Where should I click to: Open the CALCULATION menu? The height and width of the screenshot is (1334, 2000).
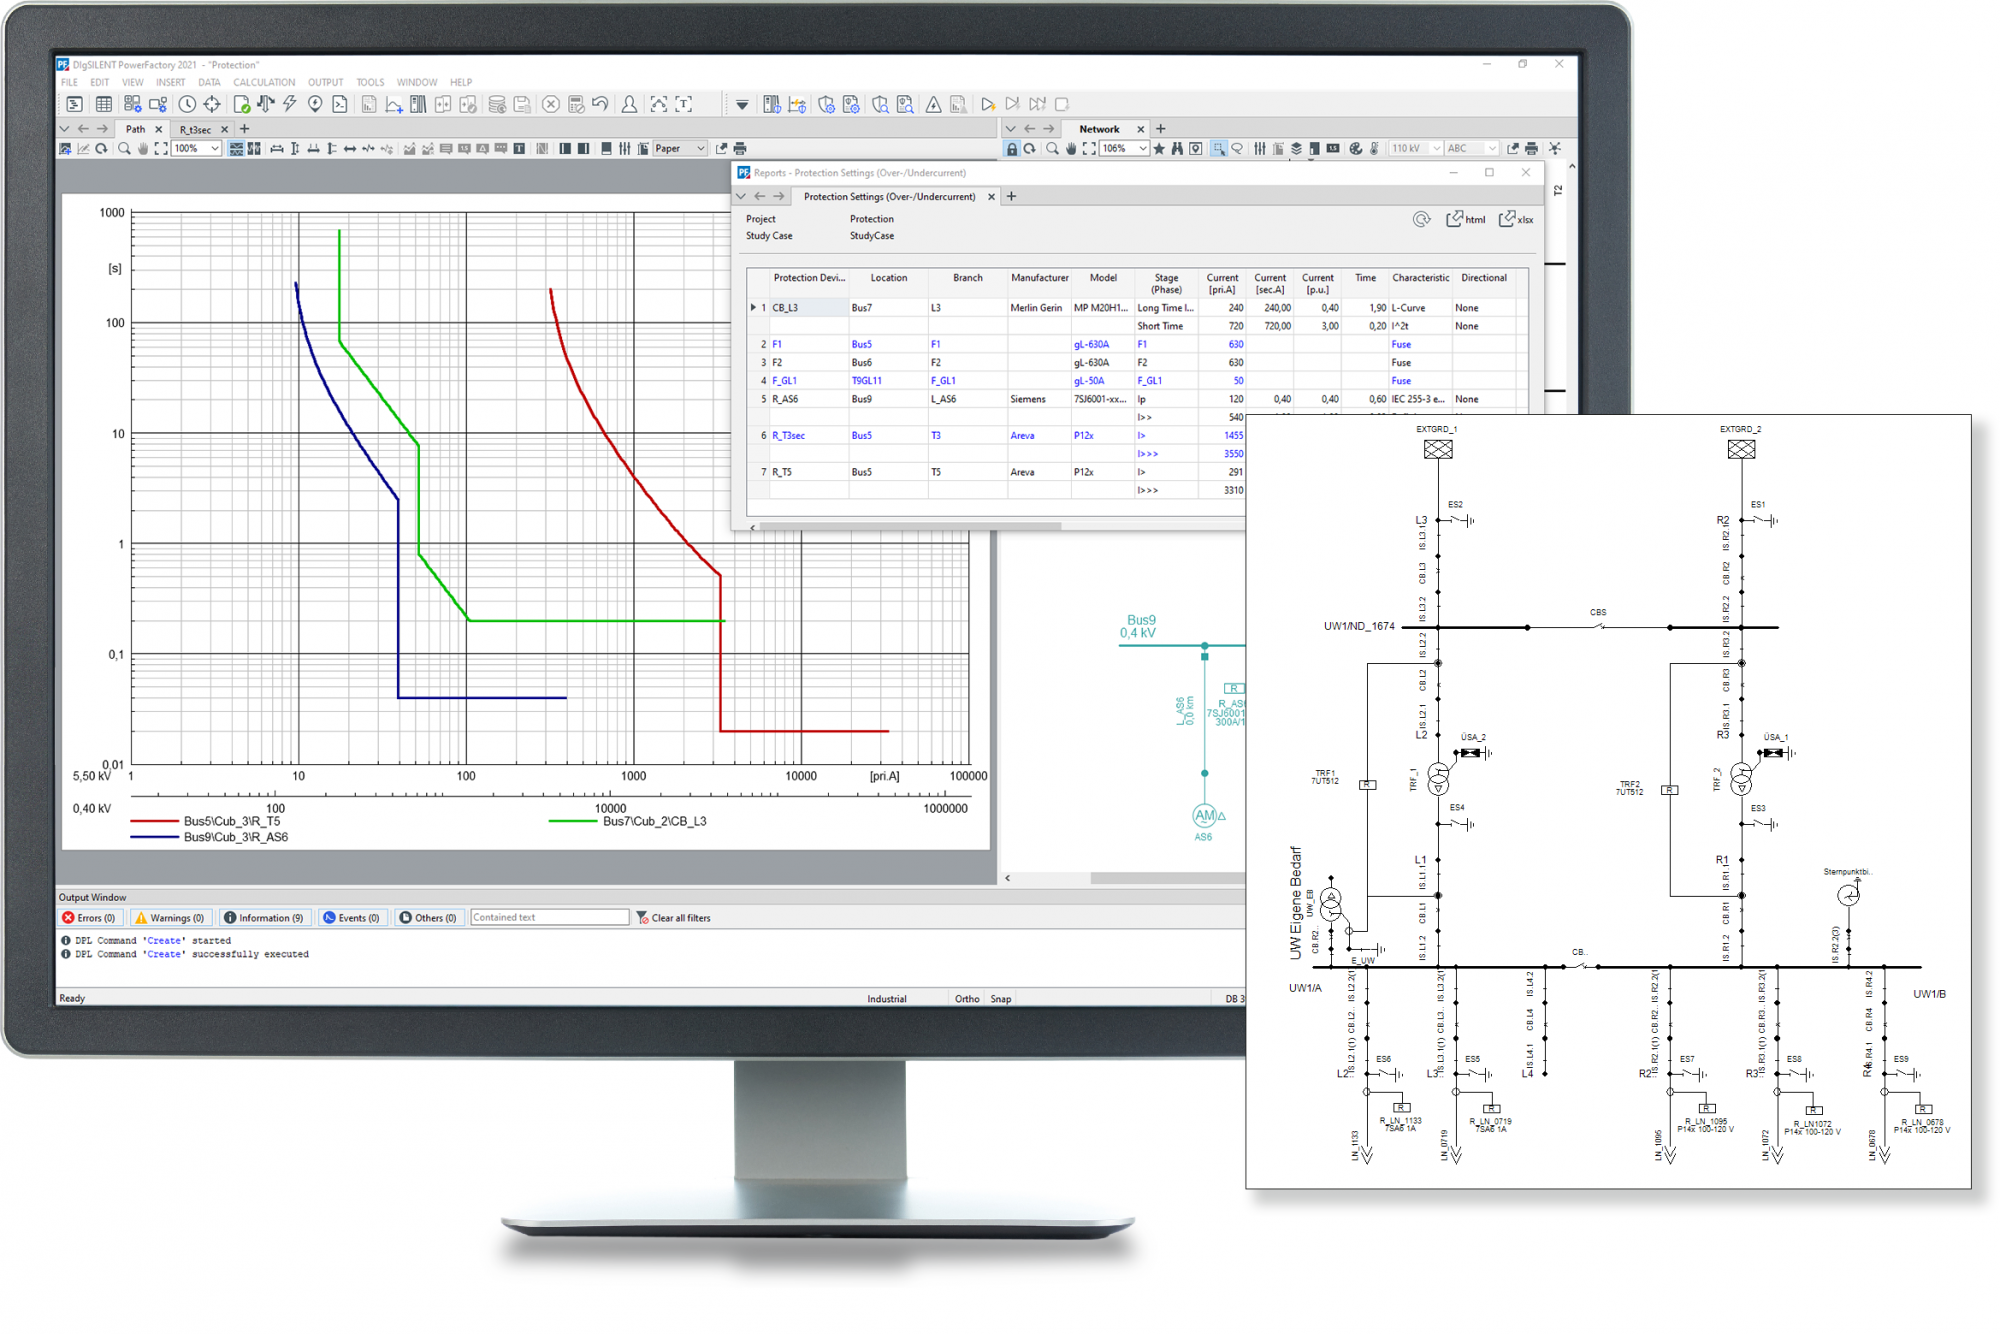(x=264, y=83)
